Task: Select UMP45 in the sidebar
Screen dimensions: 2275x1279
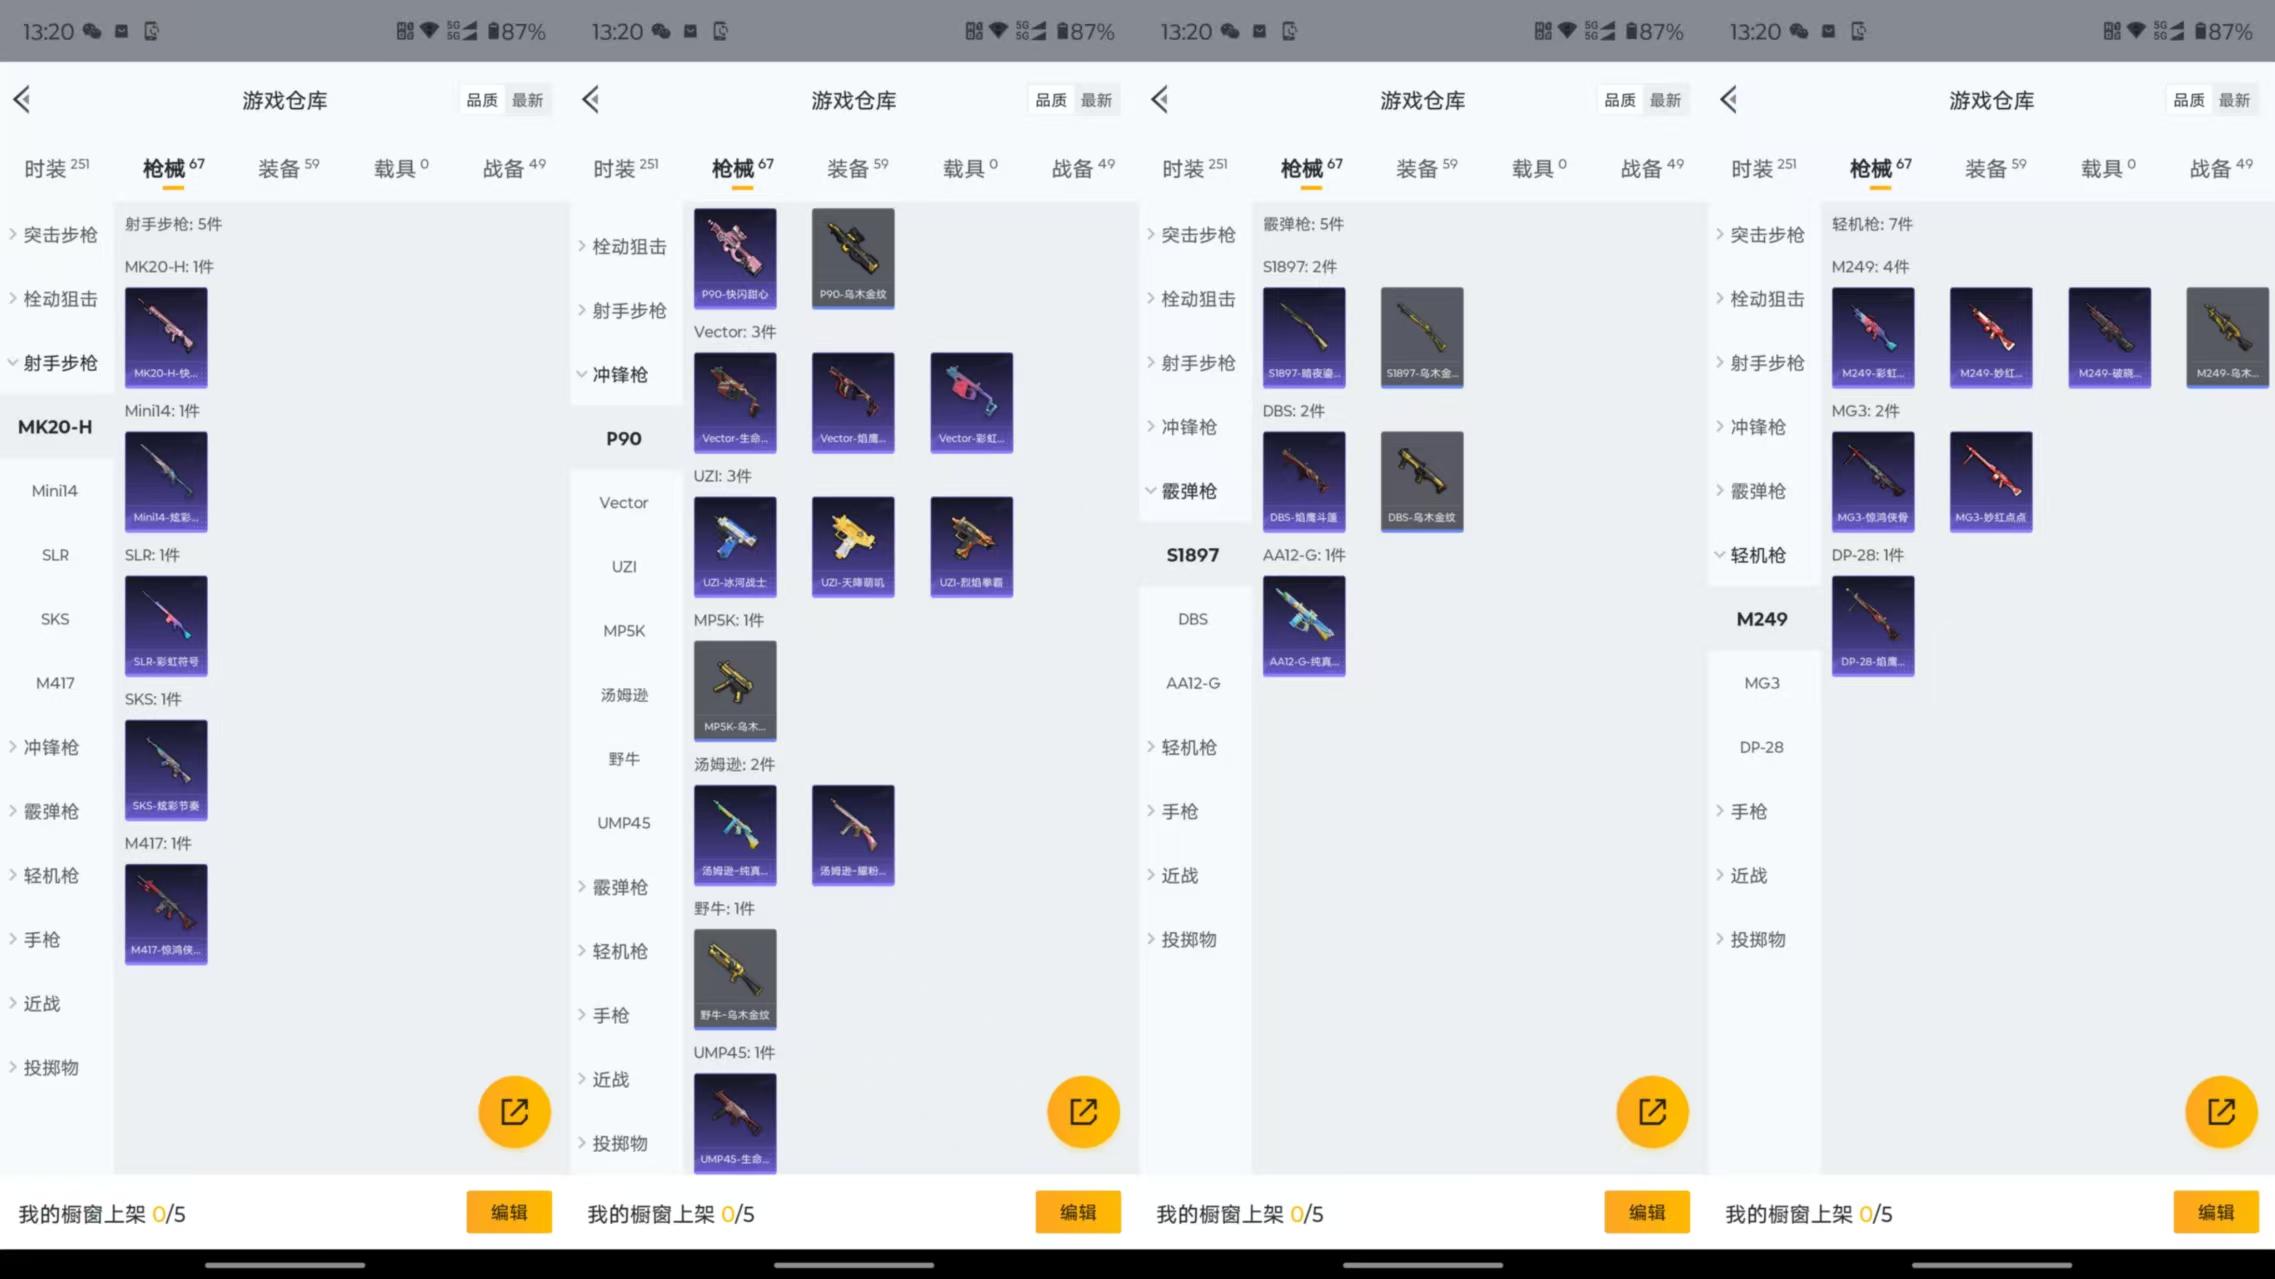Action: point(624,823)
